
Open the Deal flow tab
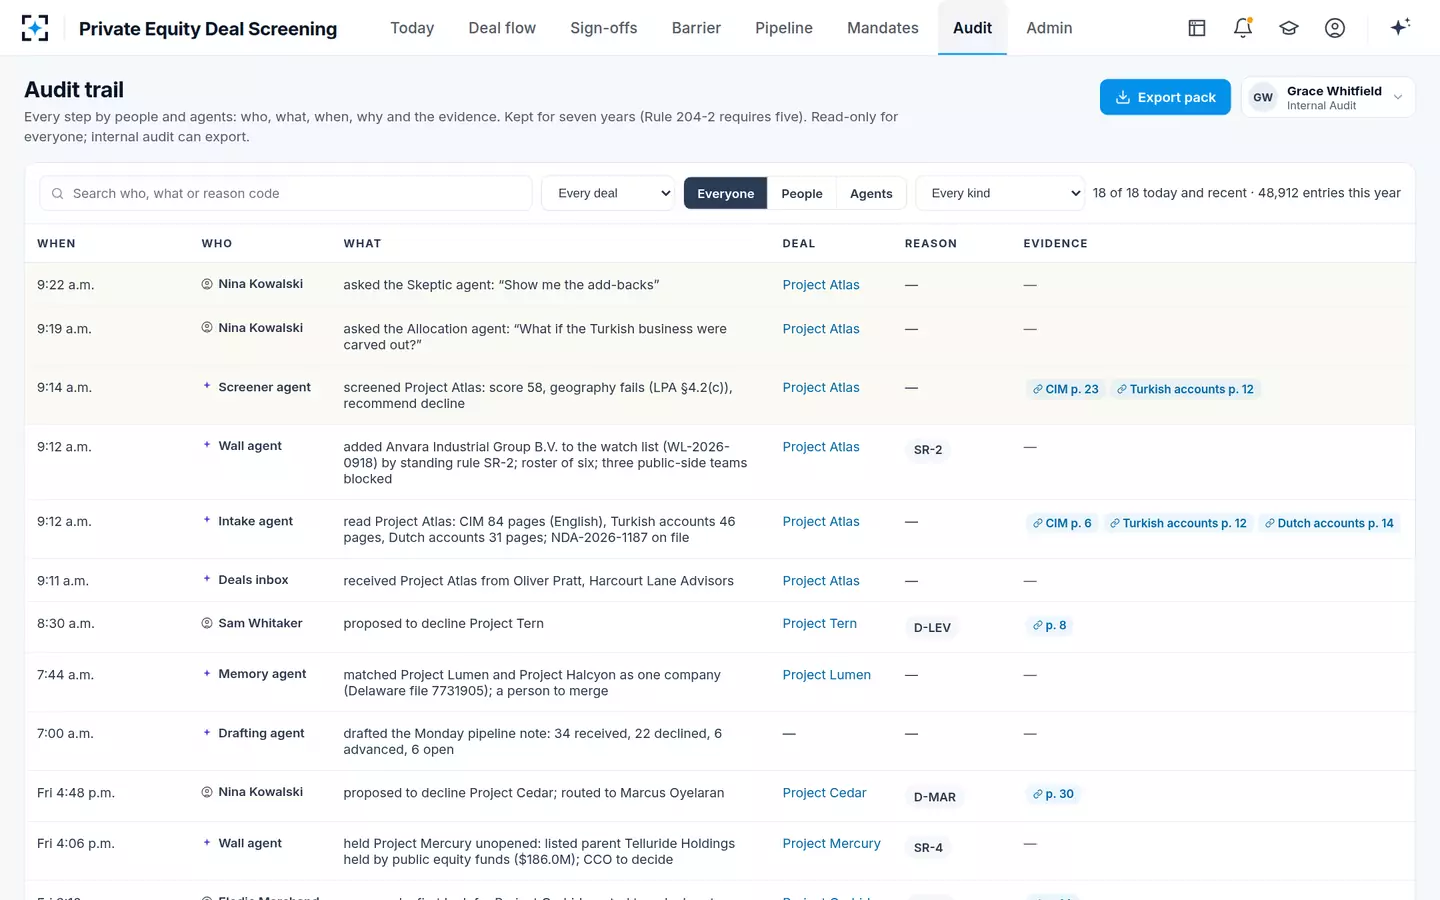[x=502, y=28]
